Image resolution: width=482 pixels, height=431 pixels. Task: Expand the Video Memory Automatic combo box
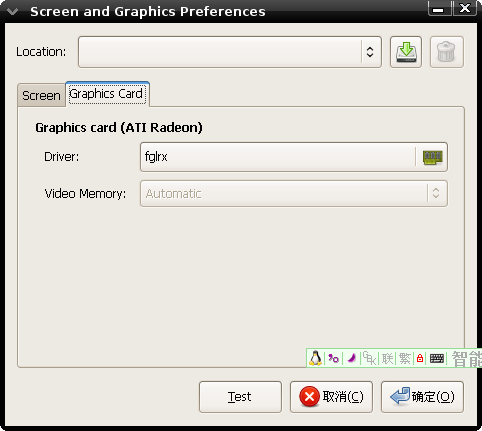[294, 194]
